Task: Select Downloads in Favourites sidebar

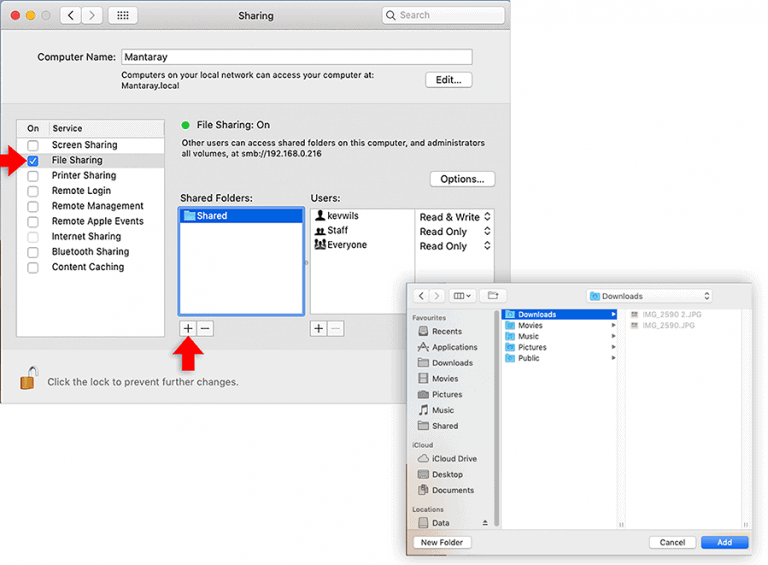Action: pos(446,363)
